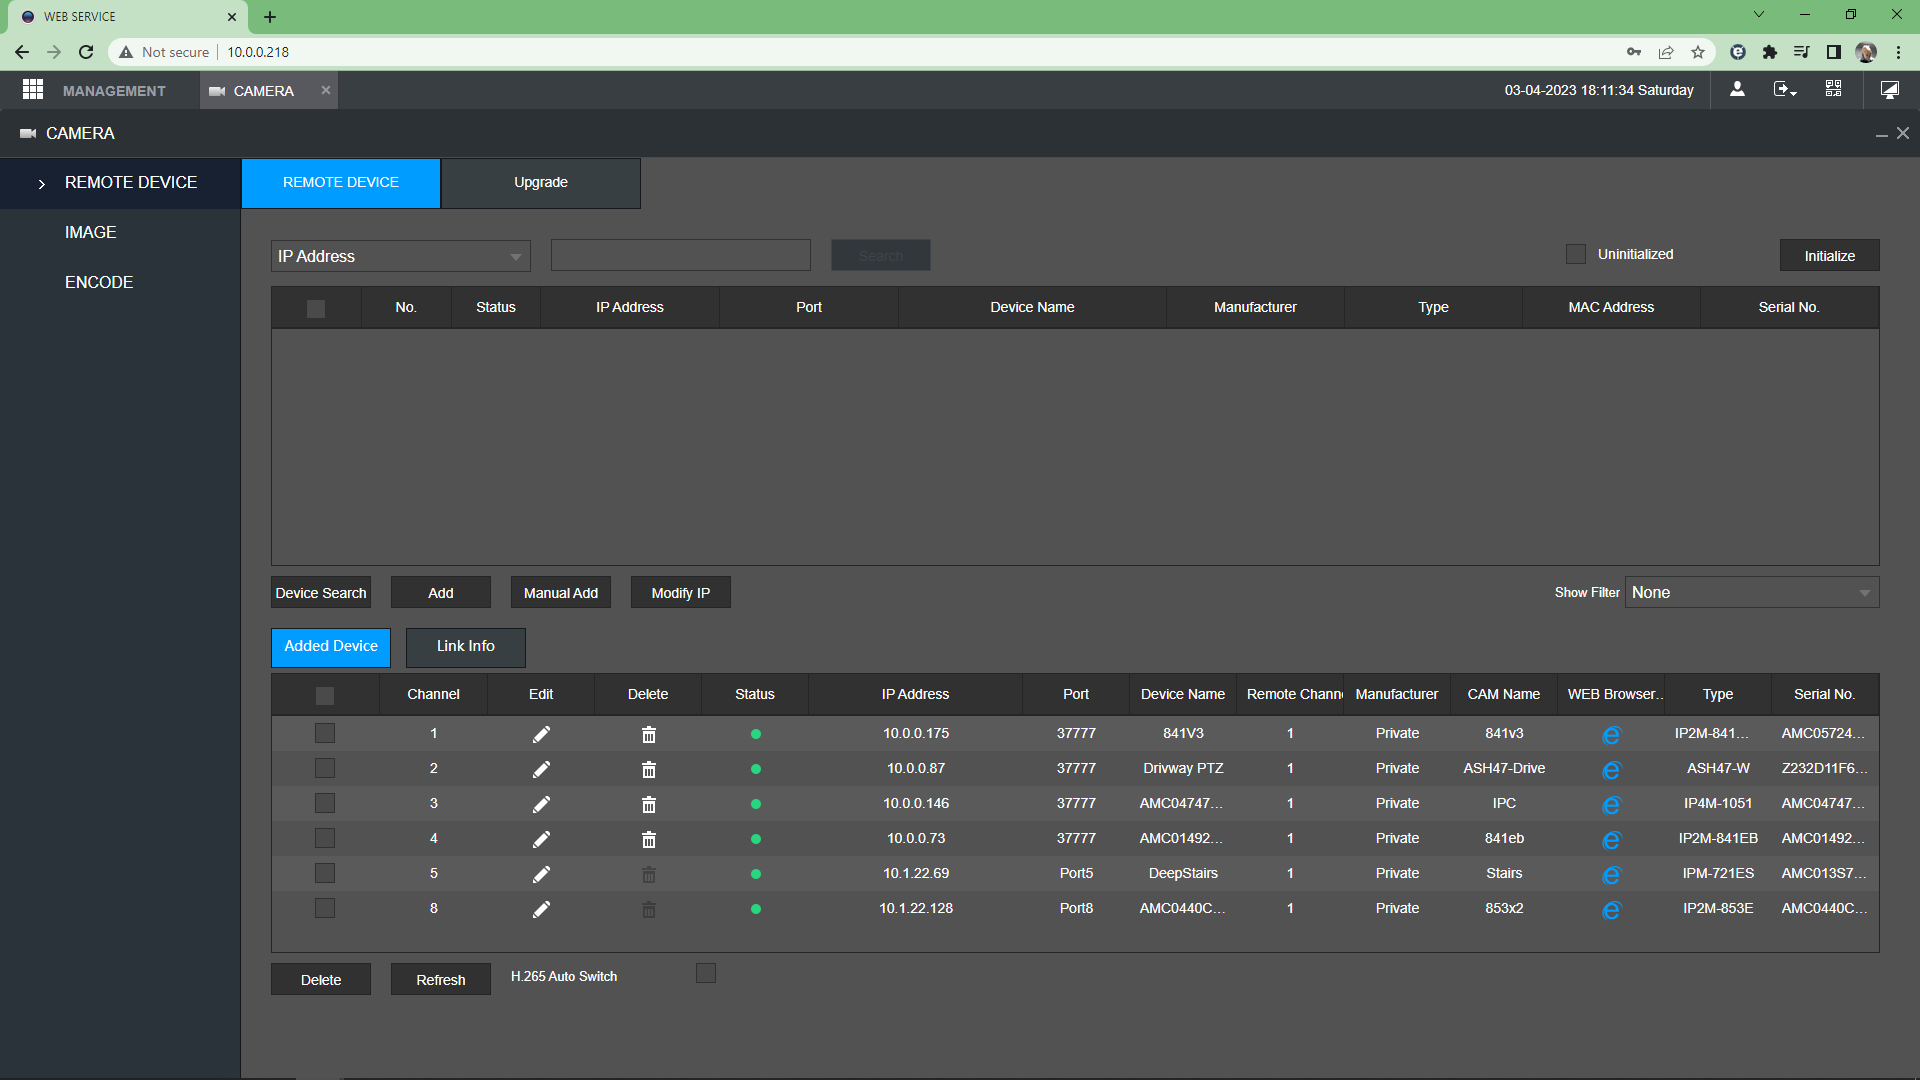
Task: Open Chrome extensions puzzle icon
Action: (x=1769, y=52)
